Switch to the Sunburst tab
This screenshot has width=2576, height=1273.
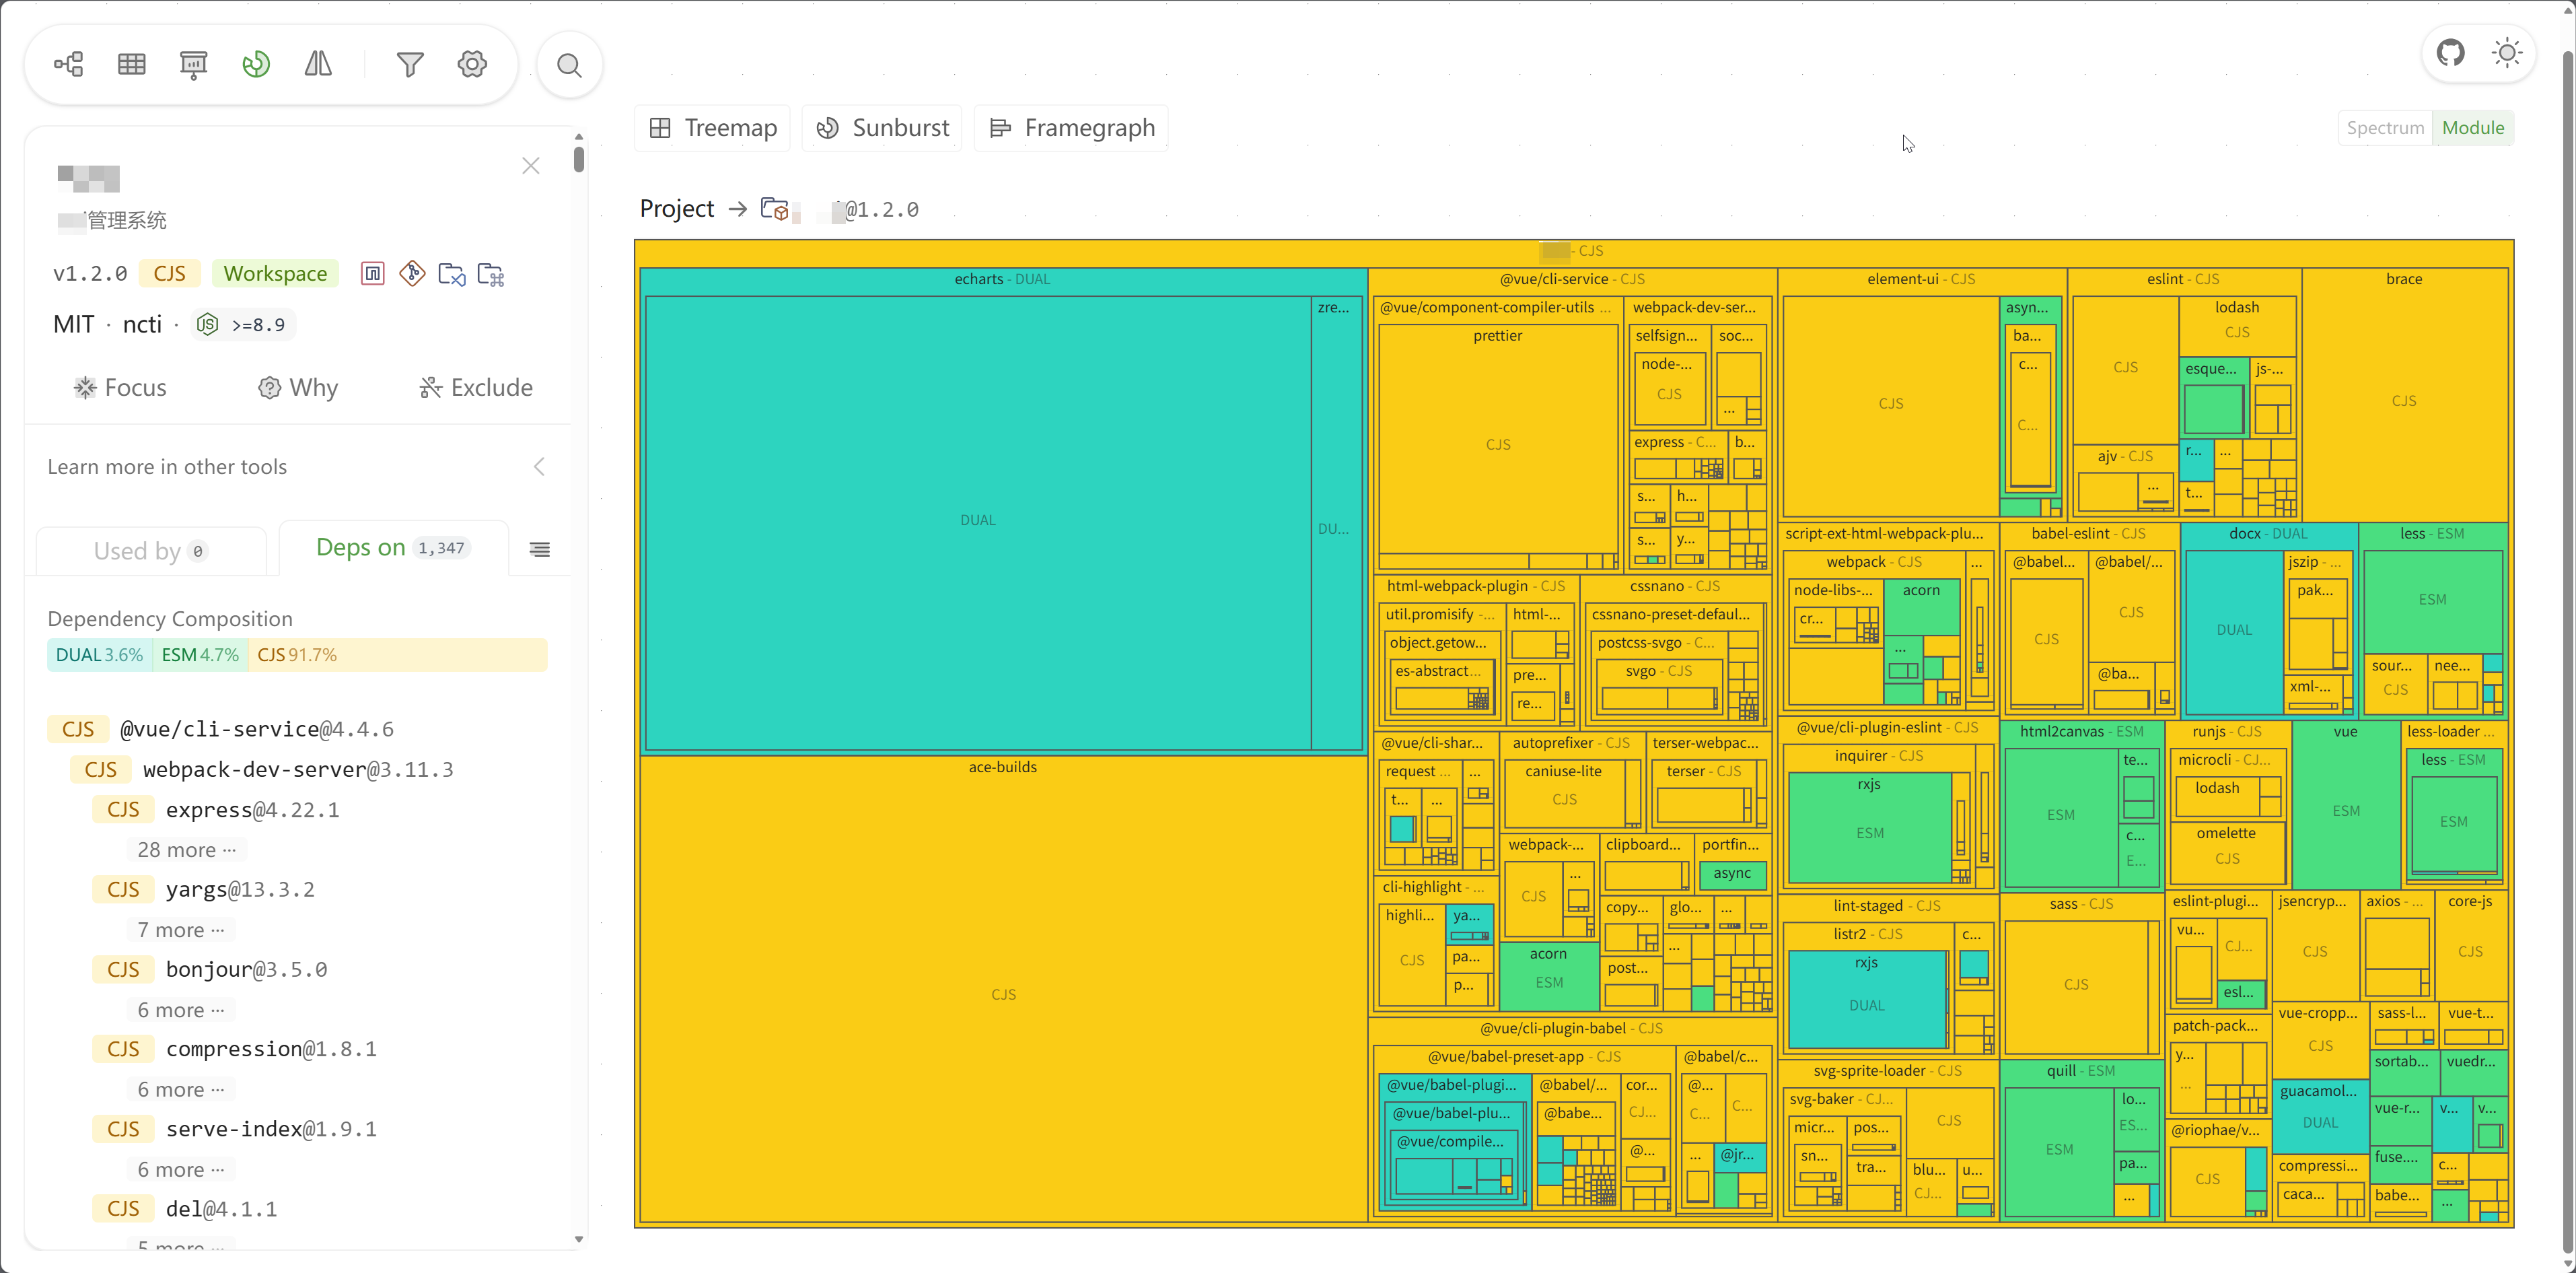[x=883, y=128]
